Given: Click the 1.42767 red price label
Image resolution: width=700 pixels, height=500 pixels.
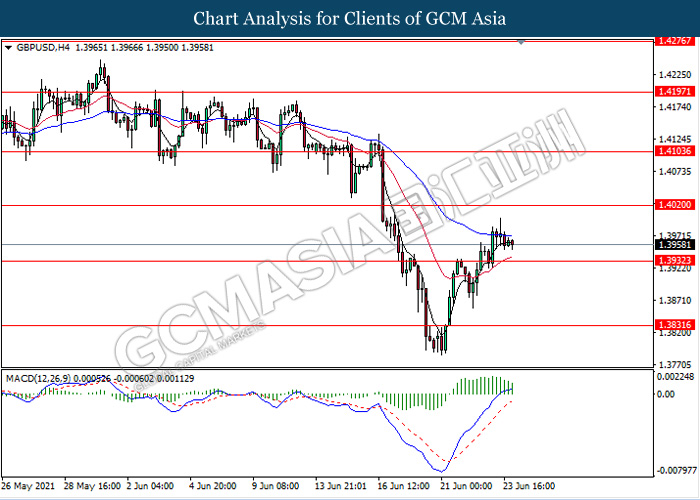Looking at the screenshot, I should (x=675, y=41).
